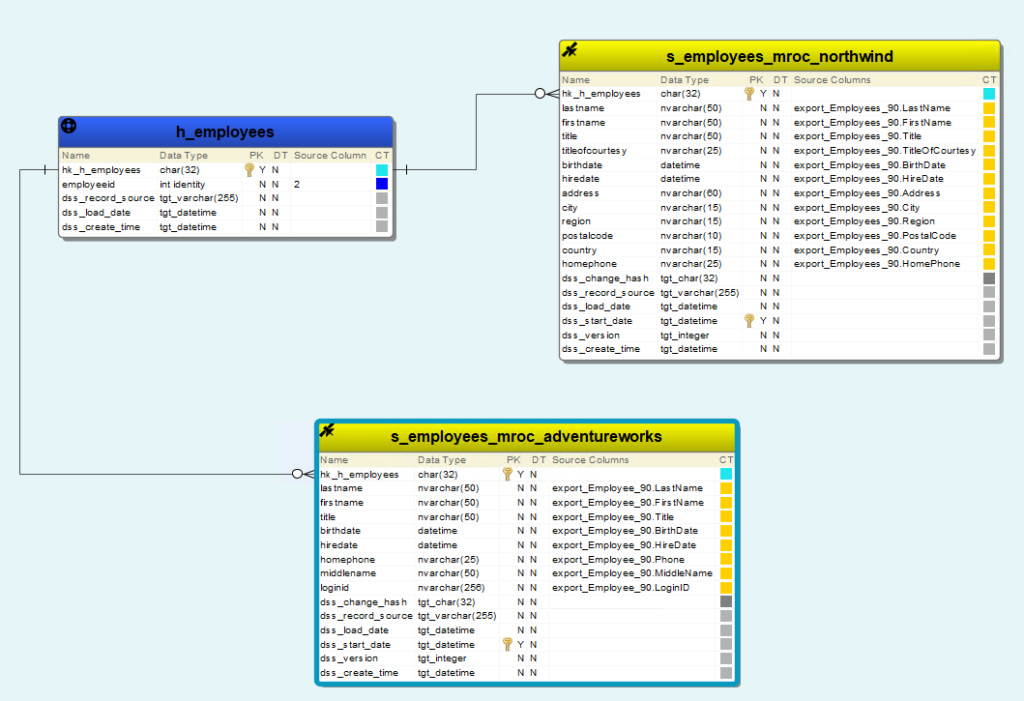Click nvarchar(256) data type for loginid
This screenshot has height=701, width=1024.
click(x=451, y=587)
